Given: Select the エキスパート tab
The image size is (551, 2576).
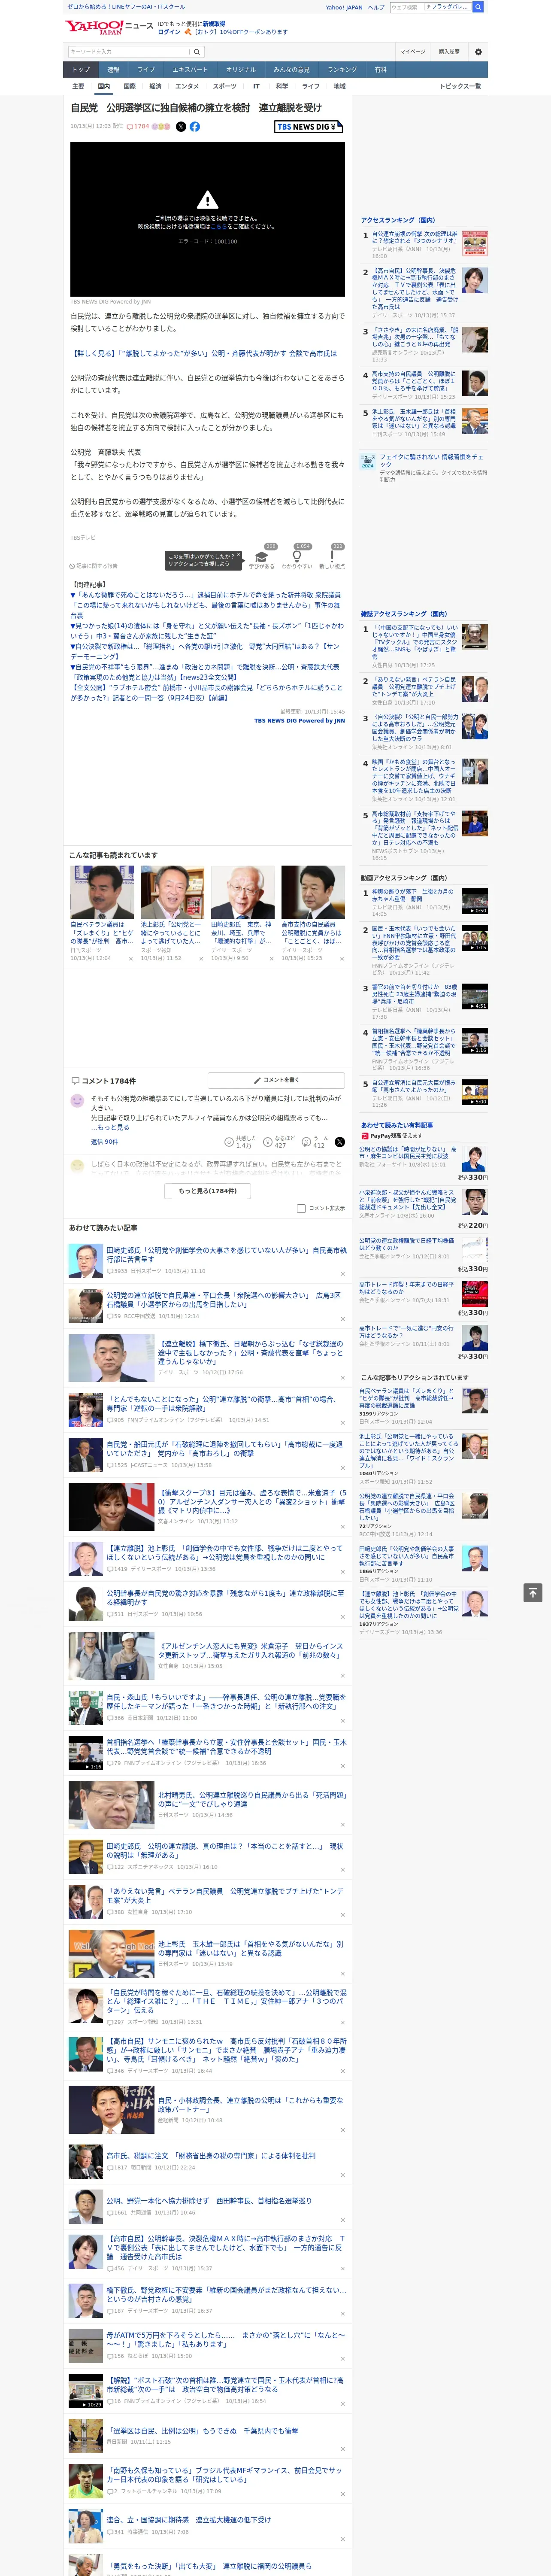Looking at the screenshot, I should click(x=190, y=70).
